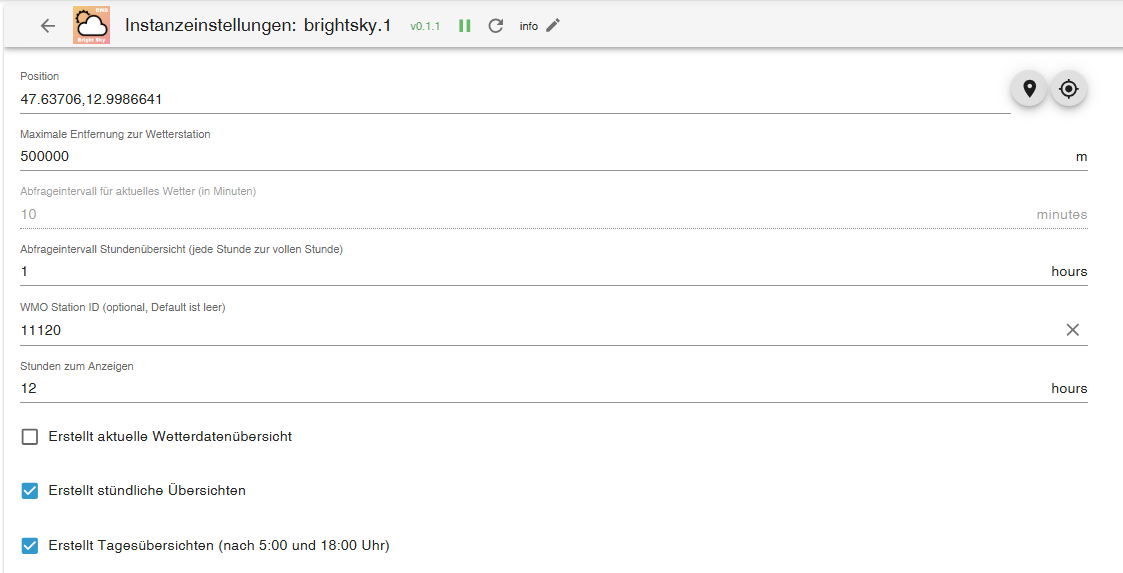The width and height of the screenshot is (1123, 573).
Task: Click the Abfrageintervall Stundenübersicht field
Action: [x=500, y=272]
